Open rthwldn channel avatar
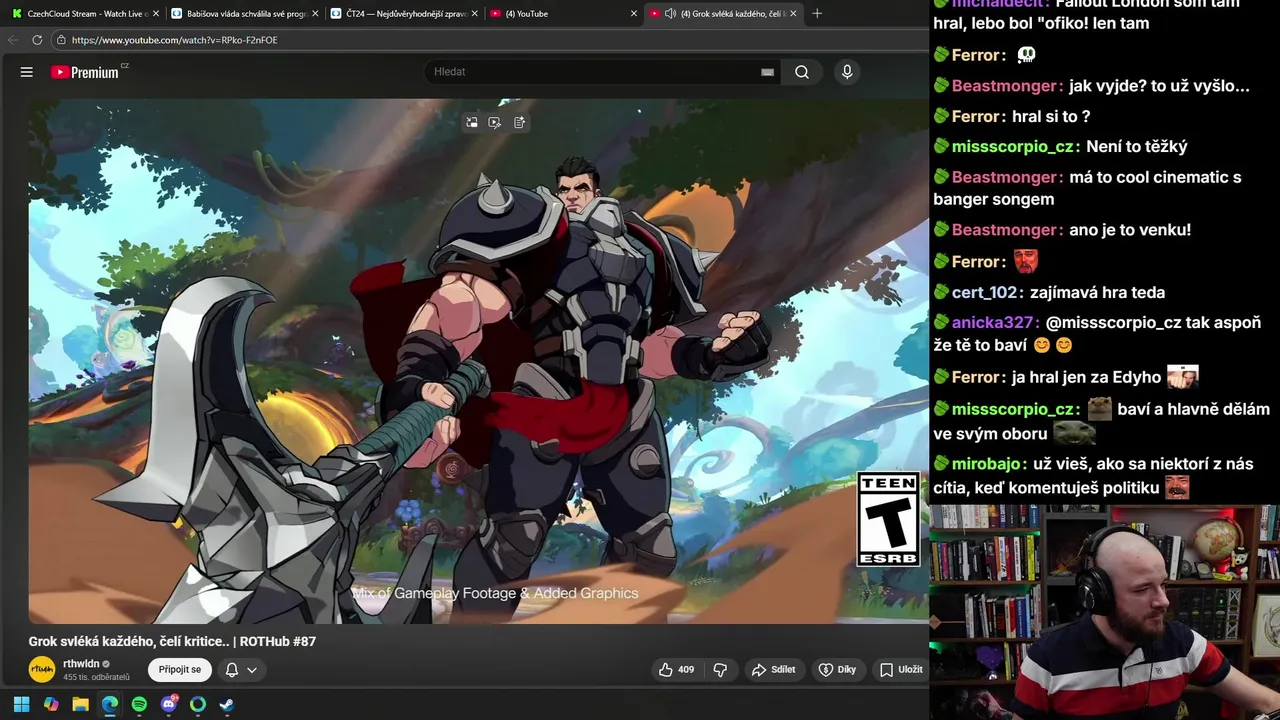The image size is (1280, 720). pyautogui.click(x=42, y=669)
